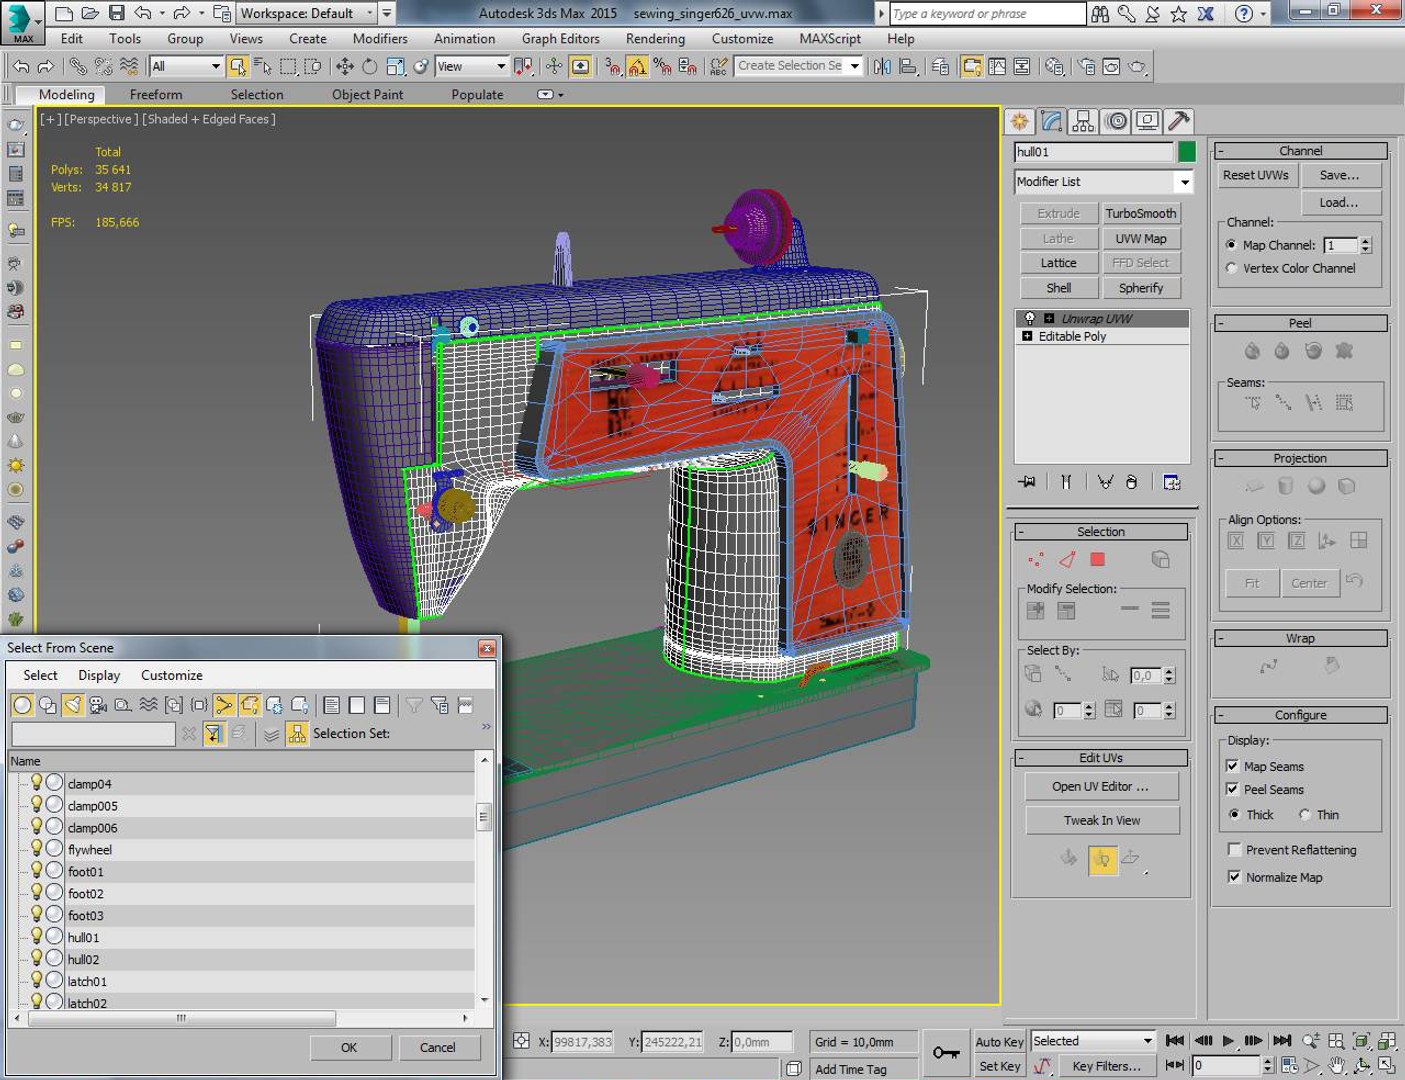Viewport: 1405px width, 1080px height.
Task: Switch to the Freeform ribbon tab
Action: [156, 95]
